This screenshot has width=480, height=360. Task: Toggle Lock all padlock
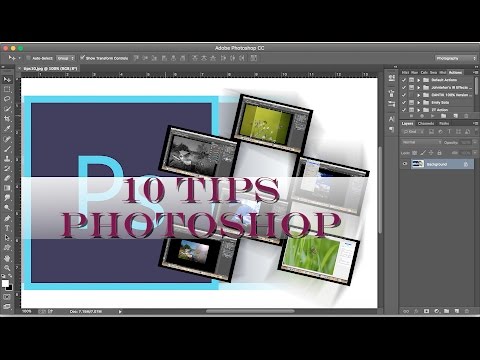439,153
